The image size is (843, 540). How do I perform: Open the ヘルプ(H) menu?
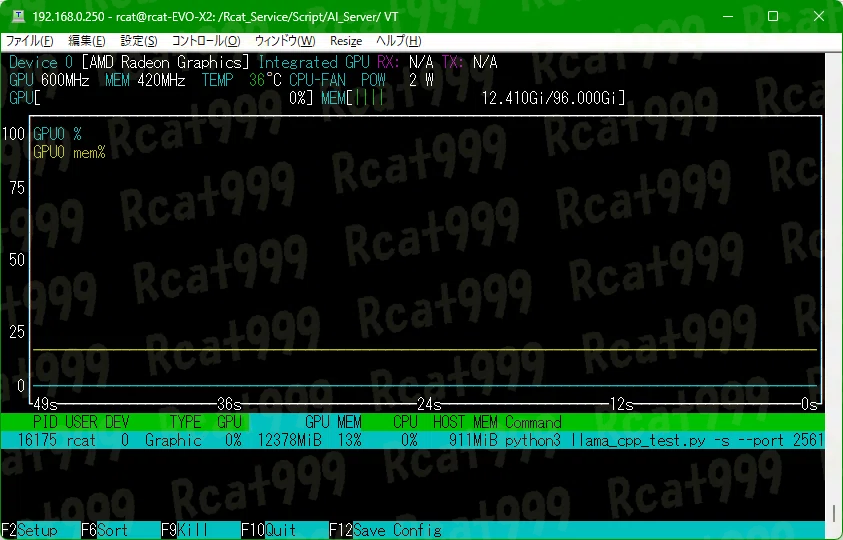[x=398, y=41]
